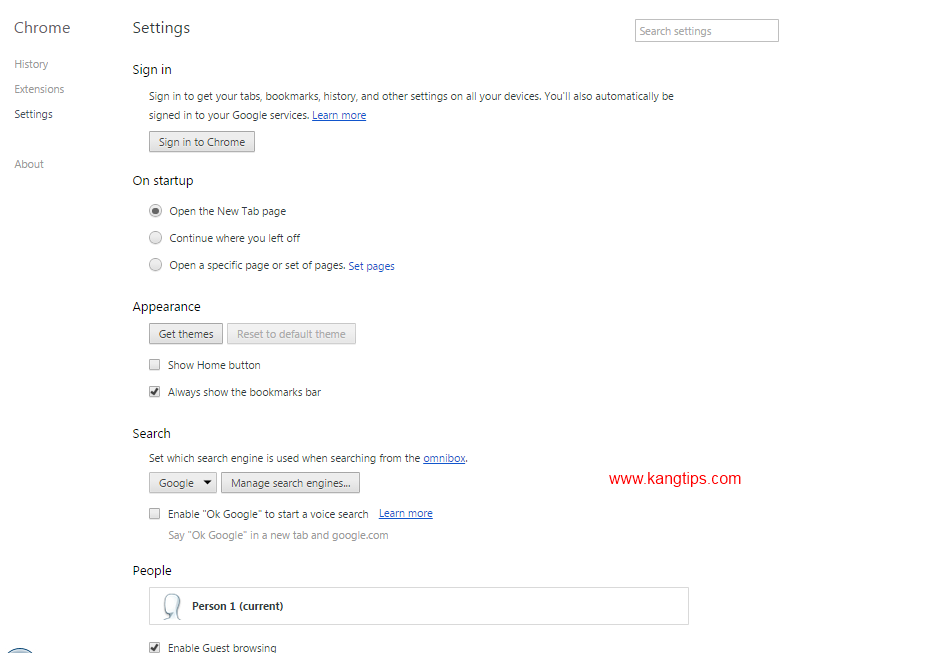Viewport: 950px width, 653px height.
Task: Toggle Enable Guest browsing checkbox
Action: (154, 647)
